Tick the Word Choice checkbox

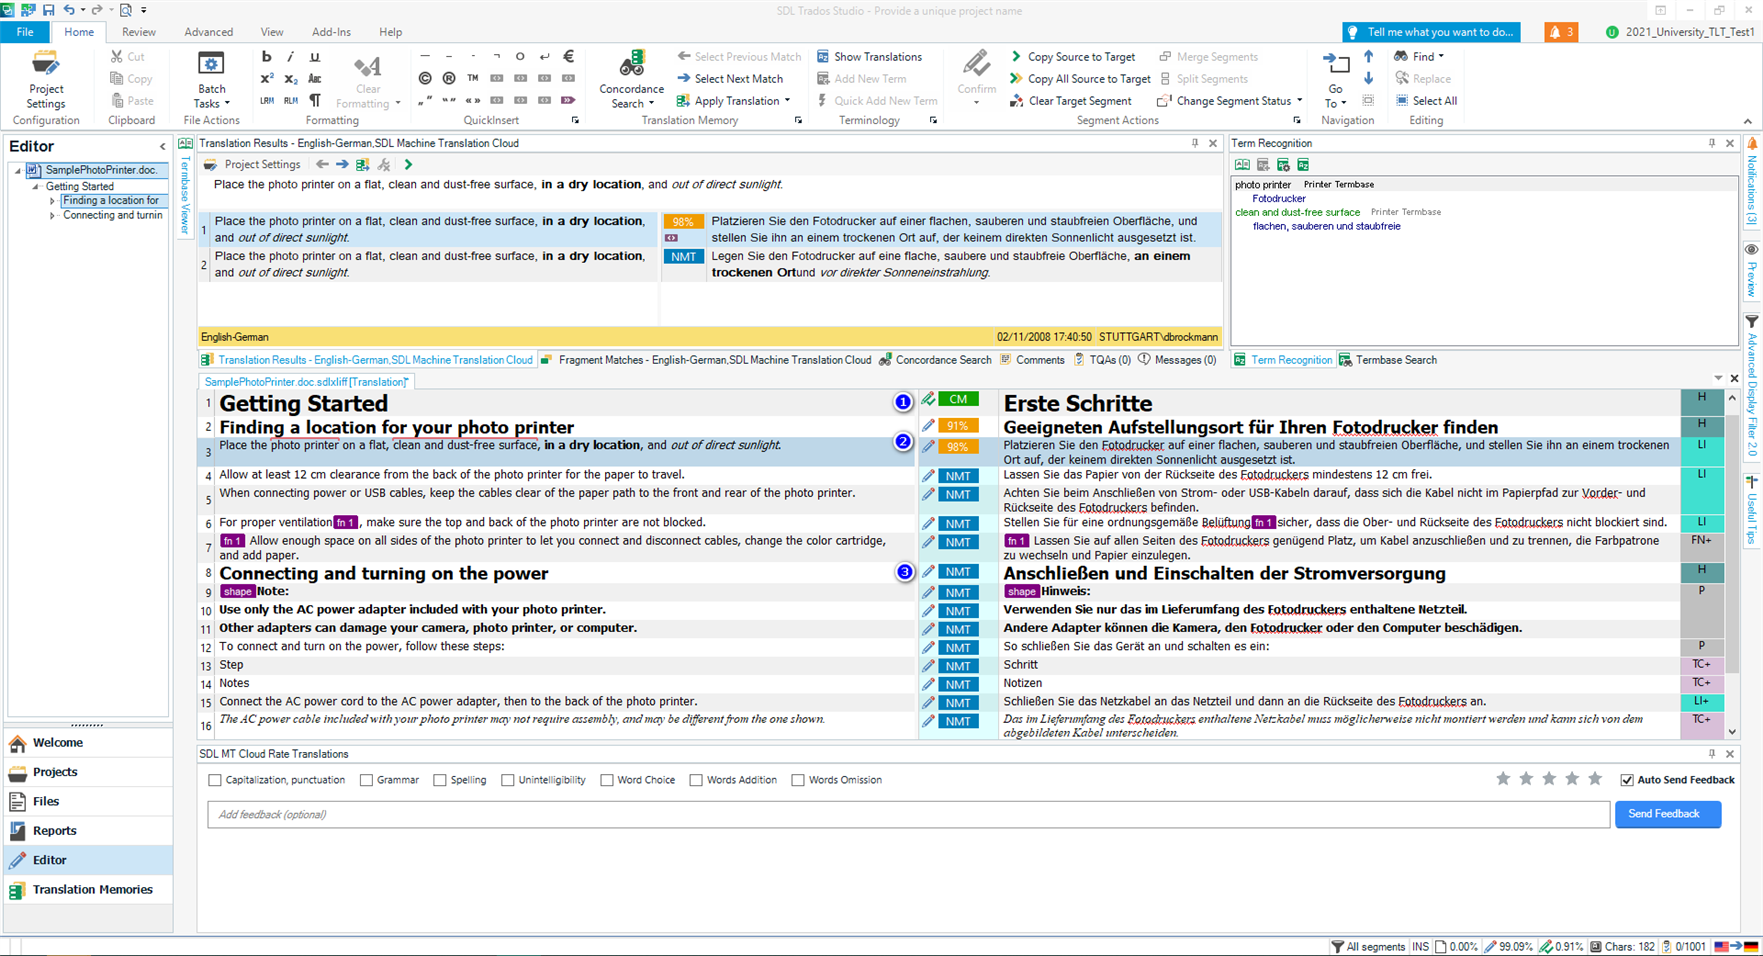[x=607, y=780]
